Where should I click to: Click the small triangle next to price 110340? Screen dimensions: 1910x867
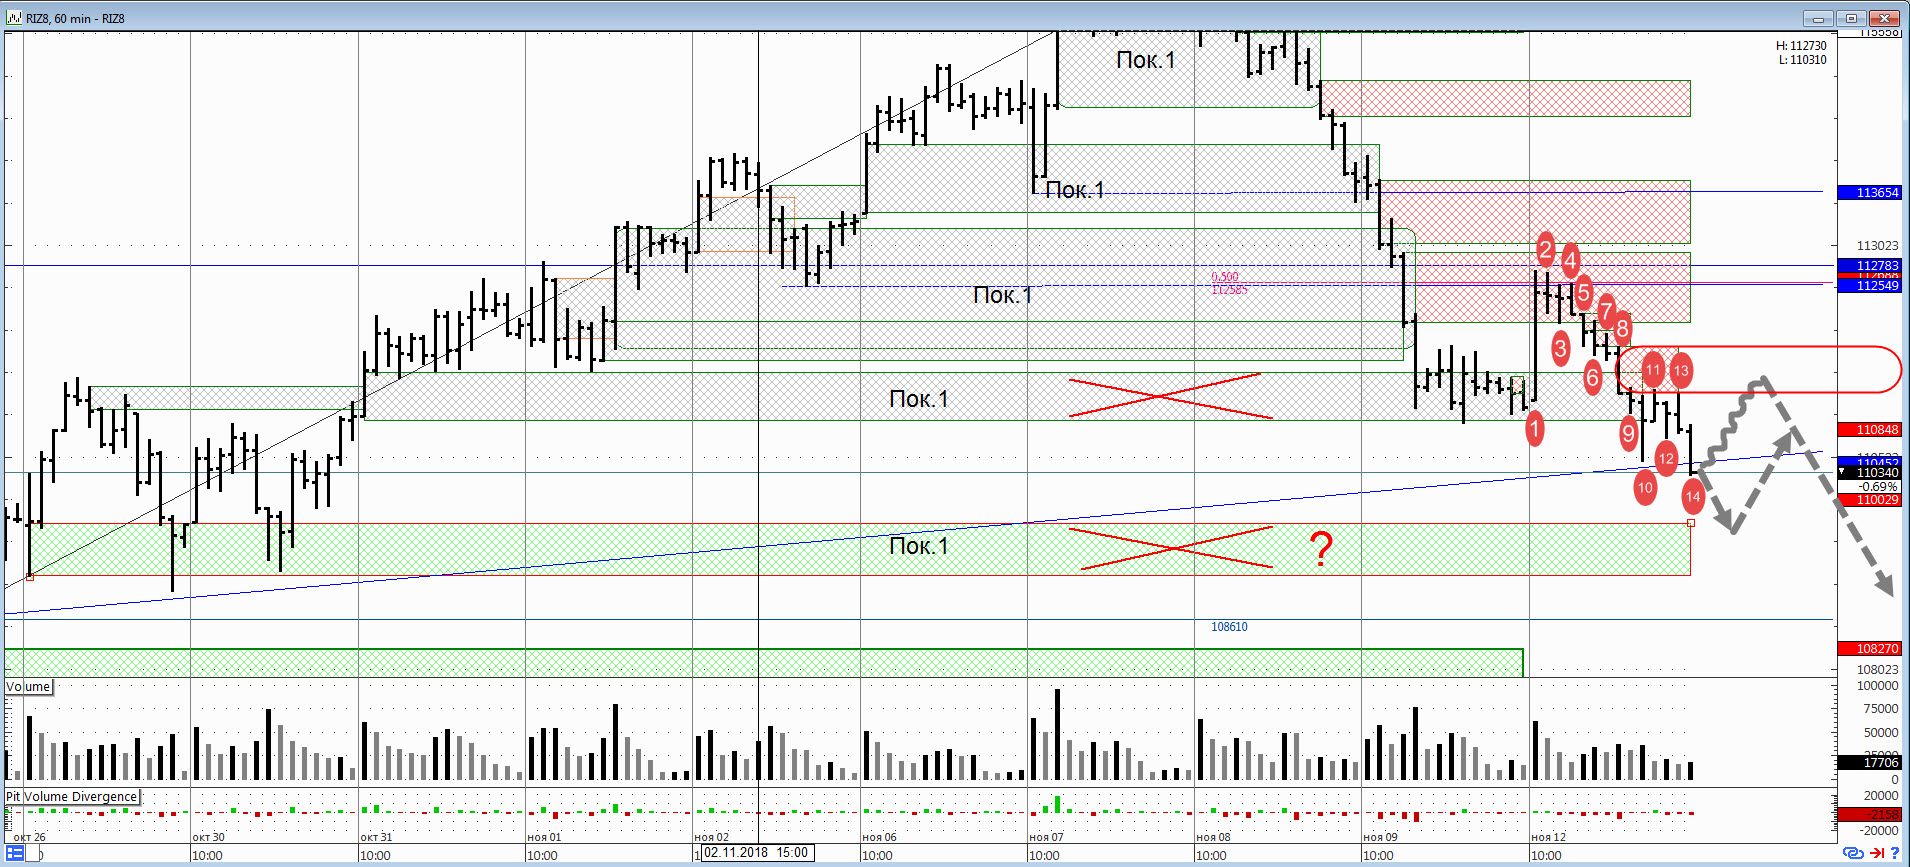[x=1842, y=472]
